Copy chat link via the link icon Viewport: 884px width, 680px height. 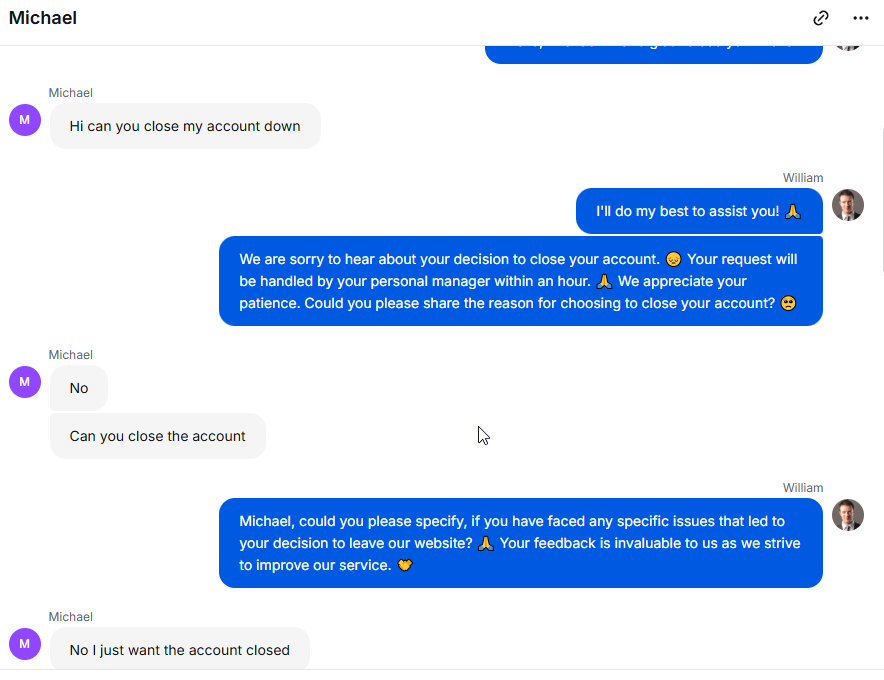(x=821, y=18)
